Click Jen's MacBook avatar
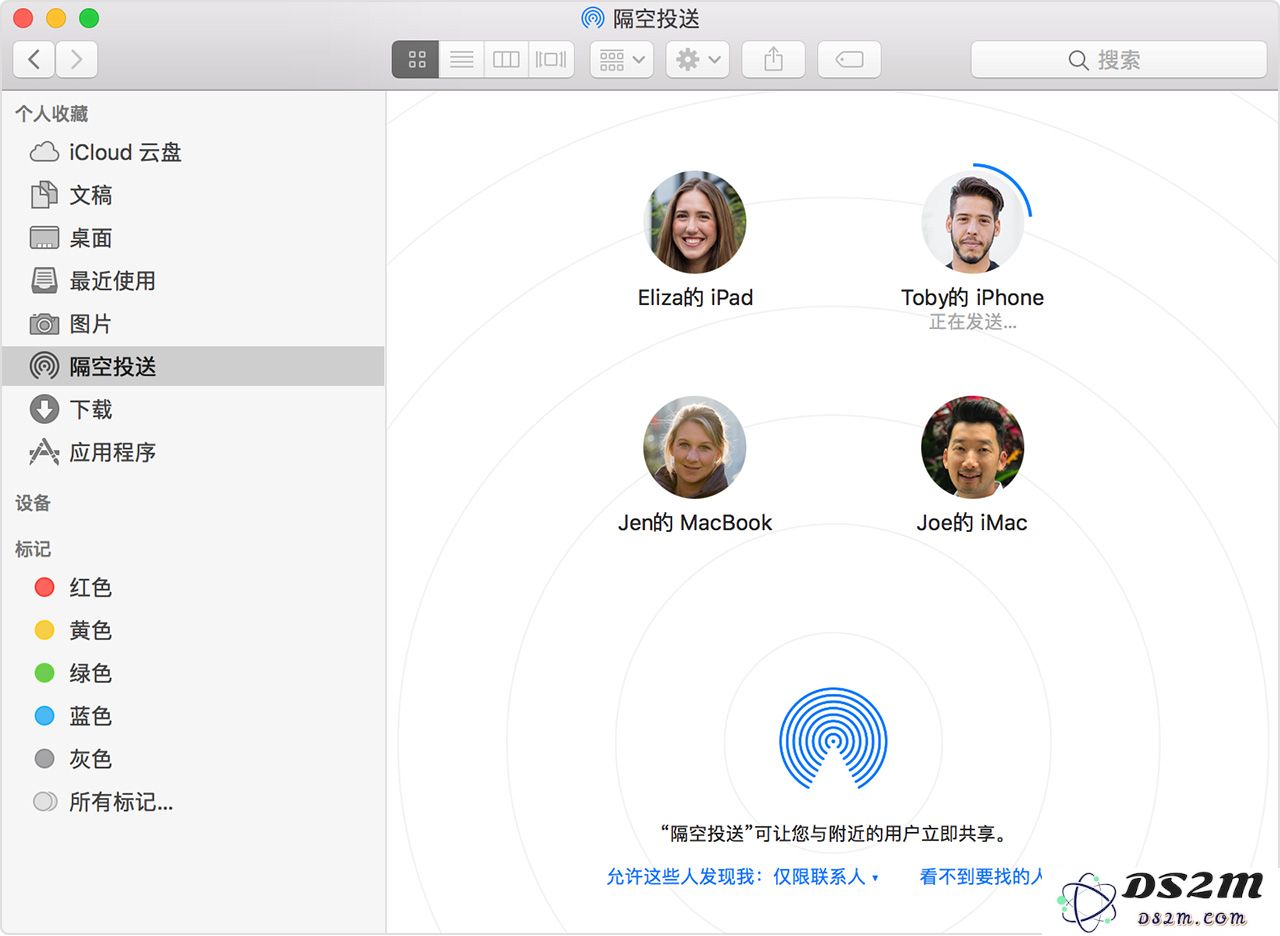The width and height of the screenshot is (1280, 936). [x=695, y=447]
